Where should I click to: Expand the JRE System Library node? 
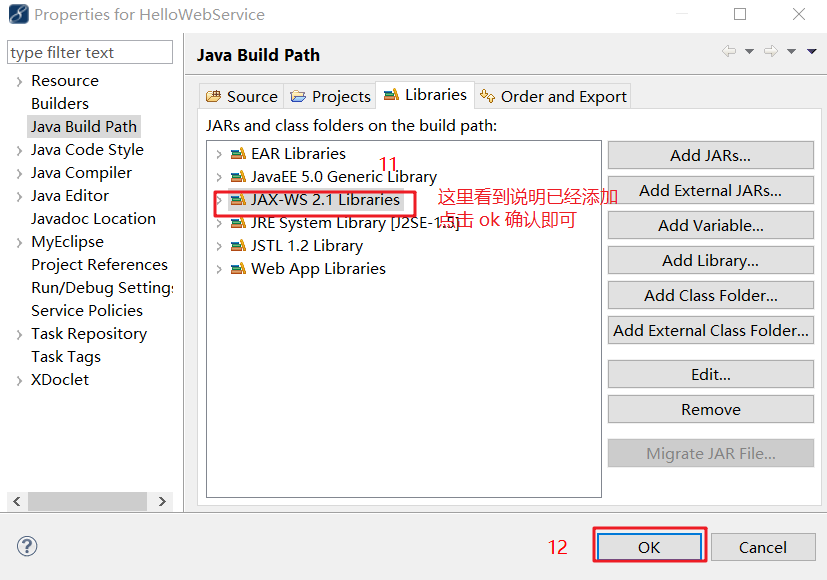(x=219, y=224)
